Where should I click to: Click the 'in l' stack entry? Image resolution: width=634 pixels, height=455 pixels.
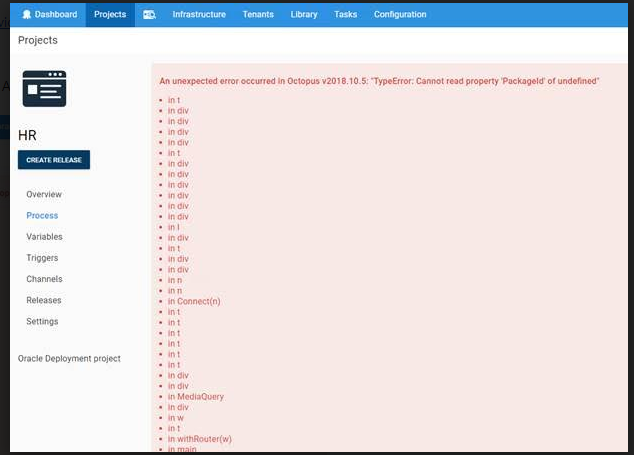pos(173,227)
